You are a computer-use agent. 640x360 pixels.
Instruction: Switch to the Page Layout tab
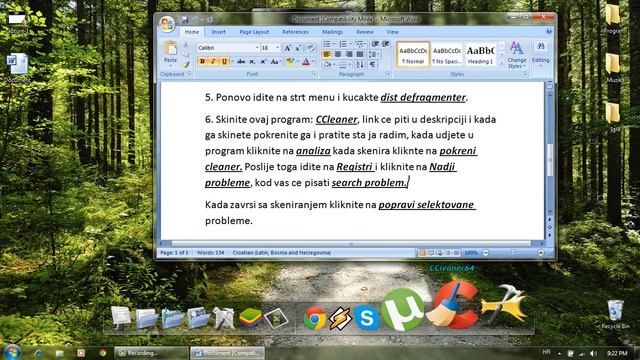254,32
